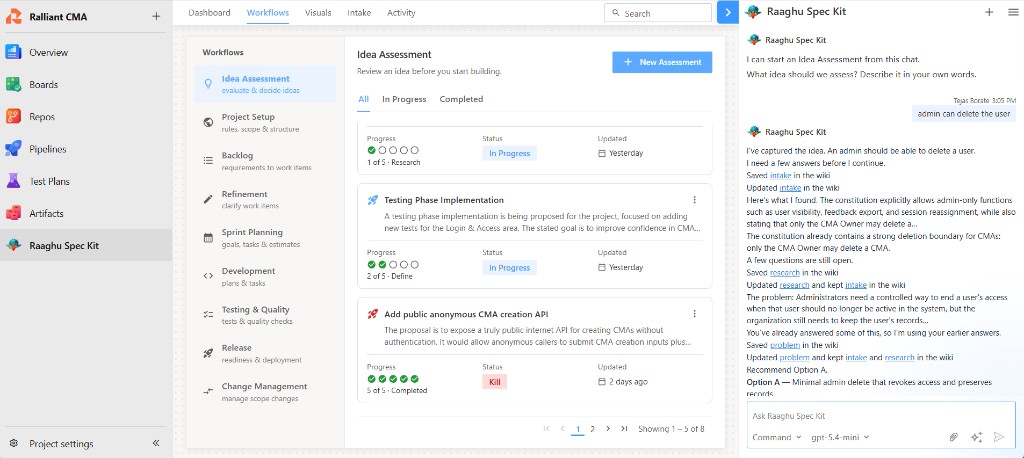Open options menu for anonymous CMA creation card
The width and height of the screenshot is (1024, 458).
coord(694,314)
